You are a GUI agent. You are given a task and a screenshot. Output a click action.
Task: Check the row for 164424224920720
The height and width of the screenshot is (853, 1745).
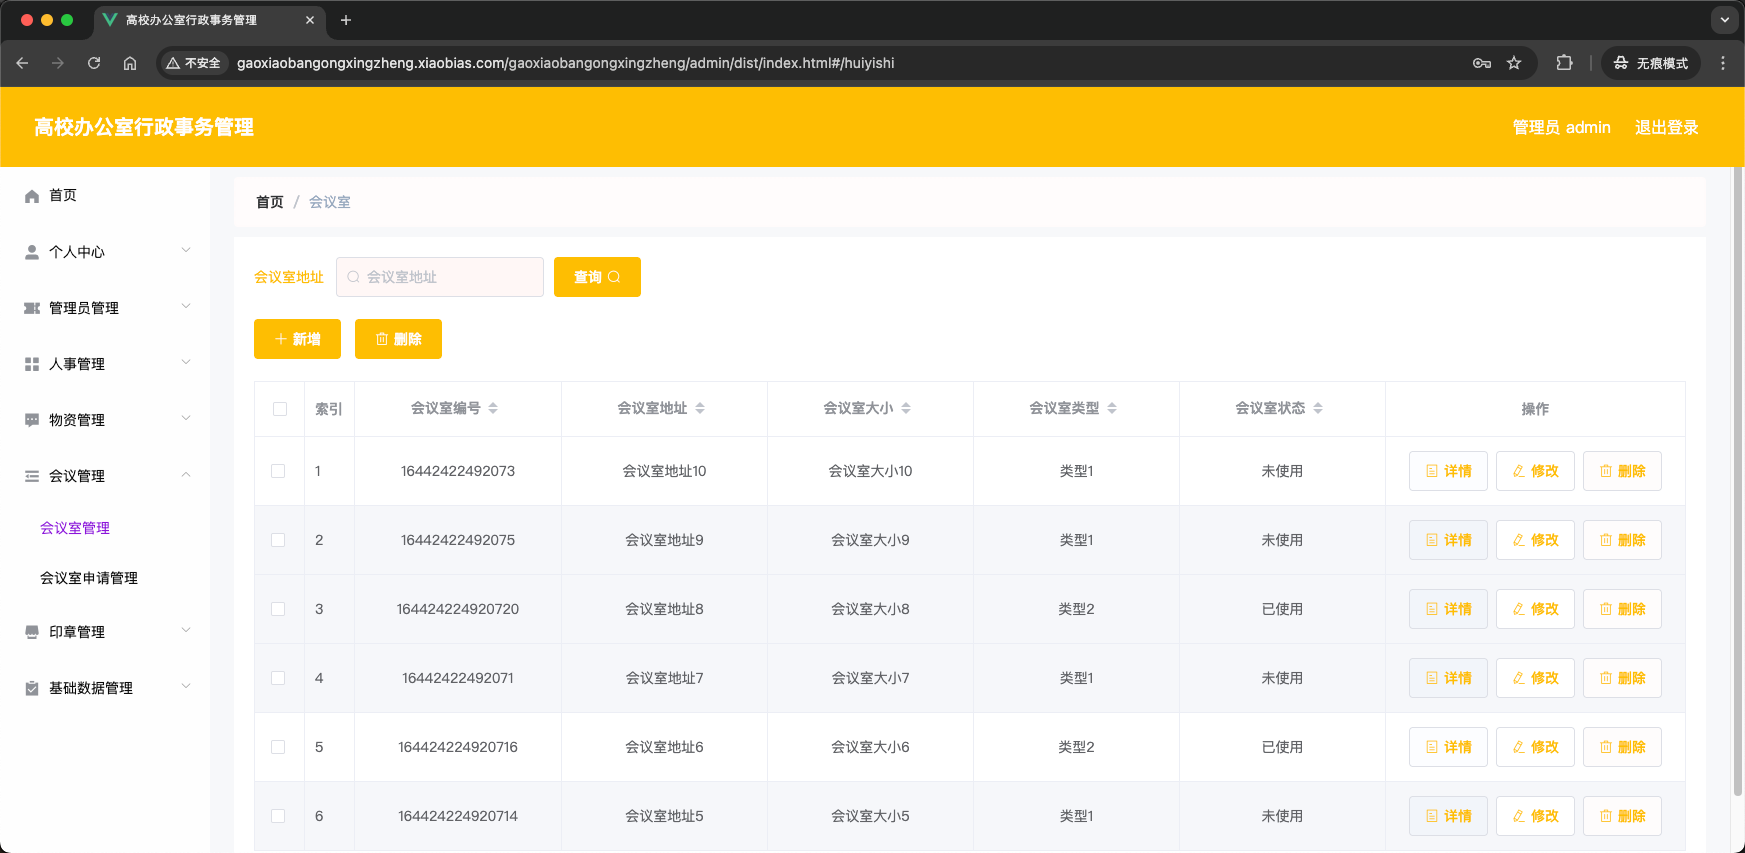[x=278, y=609]
